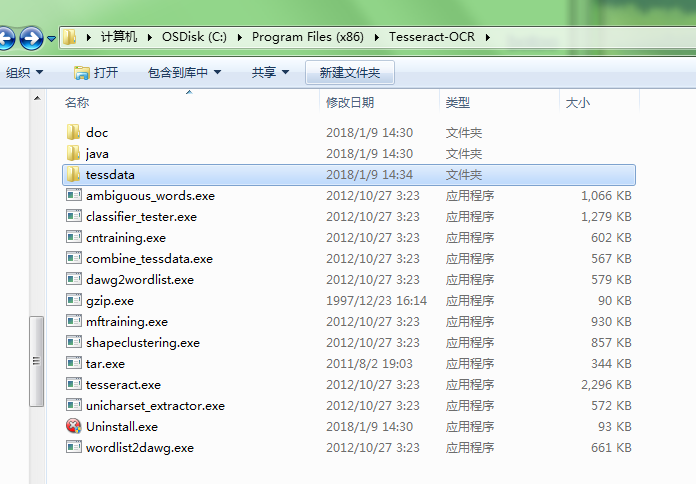Click the cntraining.exe file icon

click(74, 237)
